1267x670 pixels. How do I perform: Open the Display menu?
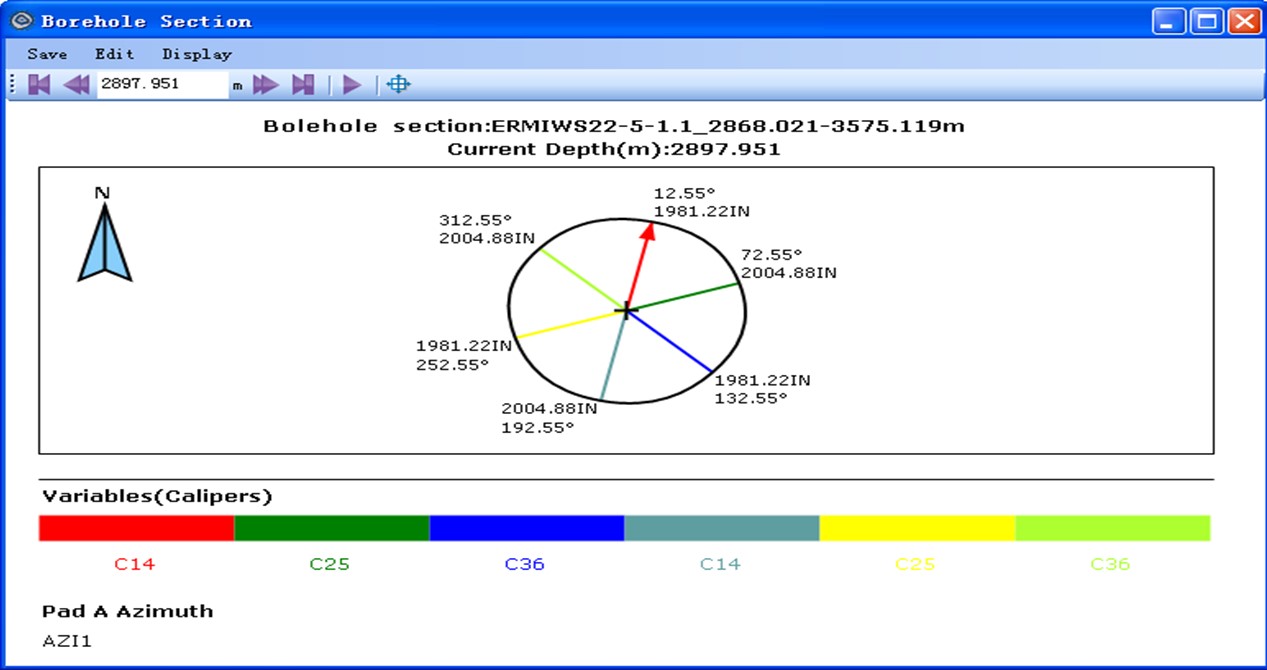[197, 54]
